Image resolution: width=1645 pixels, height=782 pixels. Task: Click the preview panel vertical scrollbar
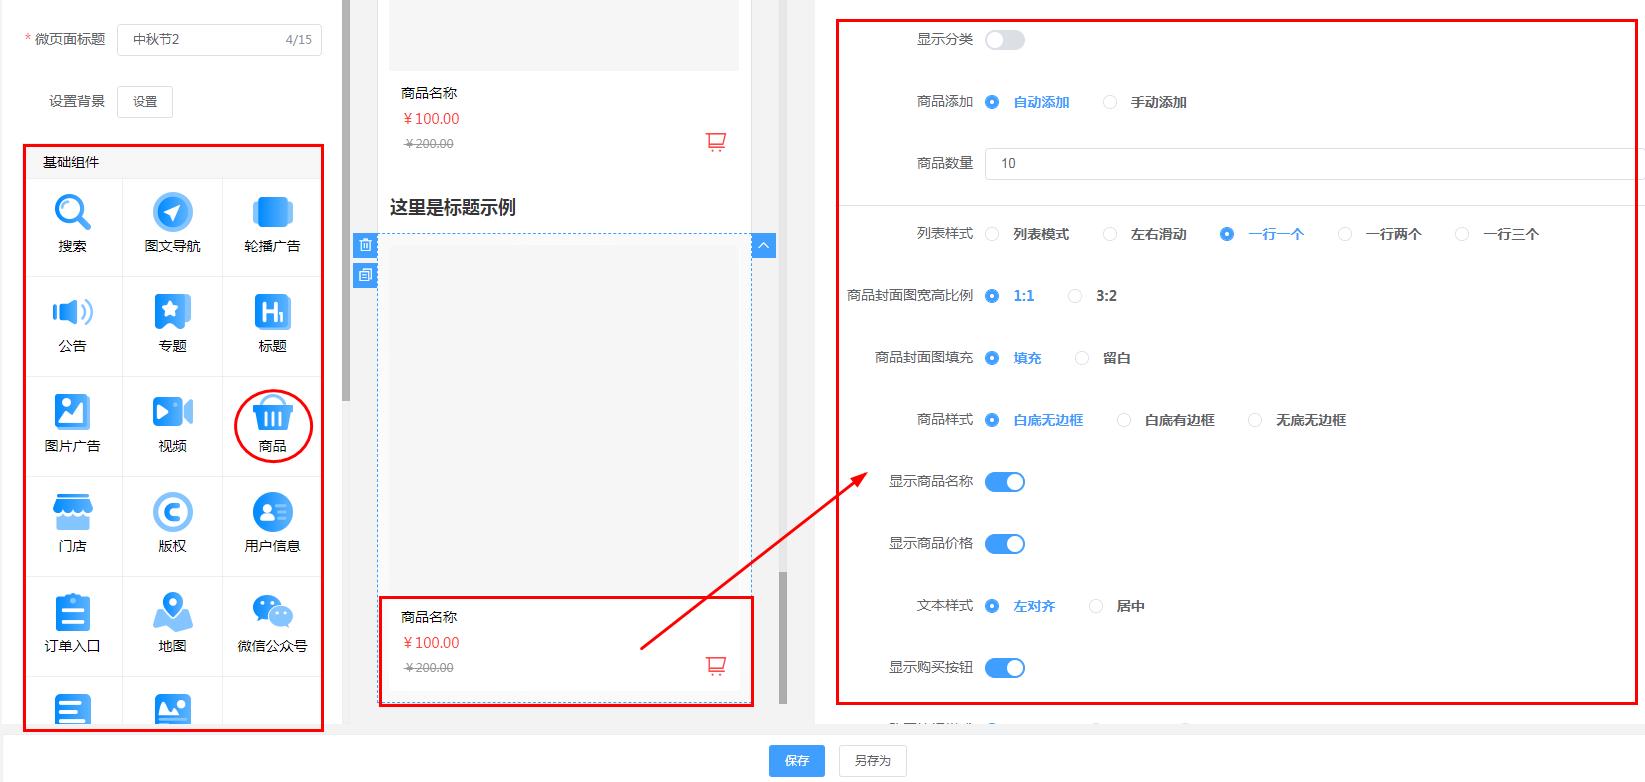click(x=783, y=637)
